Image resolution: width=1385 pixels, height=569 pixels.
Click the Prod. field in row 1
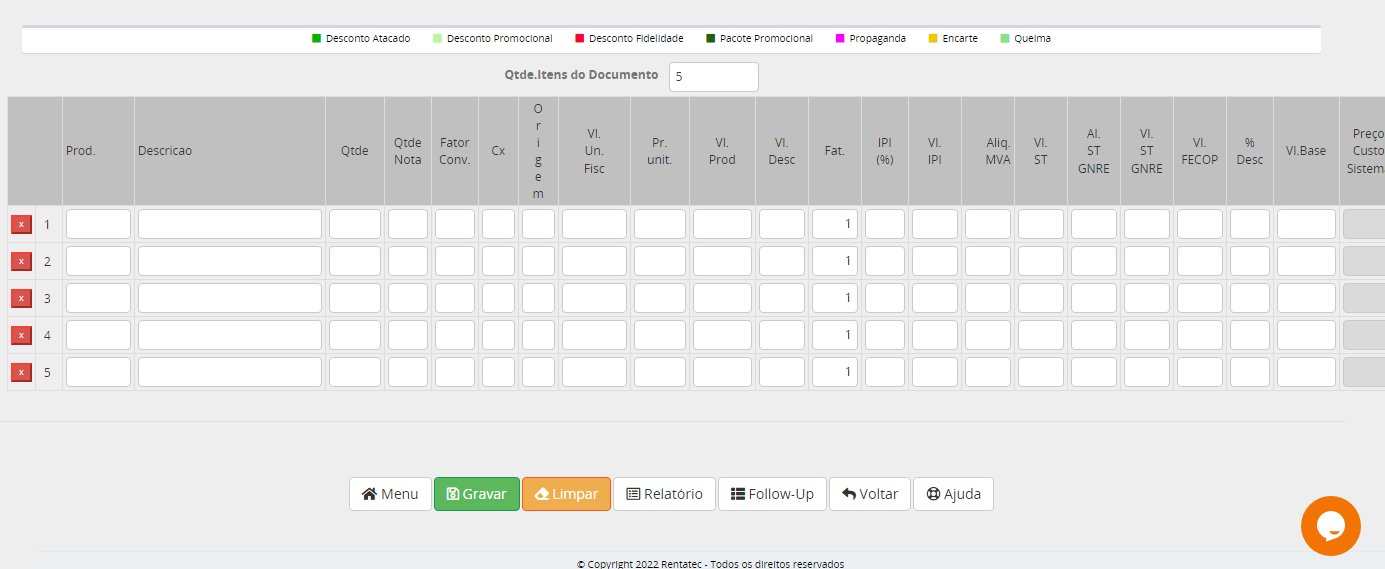[98, 224]
